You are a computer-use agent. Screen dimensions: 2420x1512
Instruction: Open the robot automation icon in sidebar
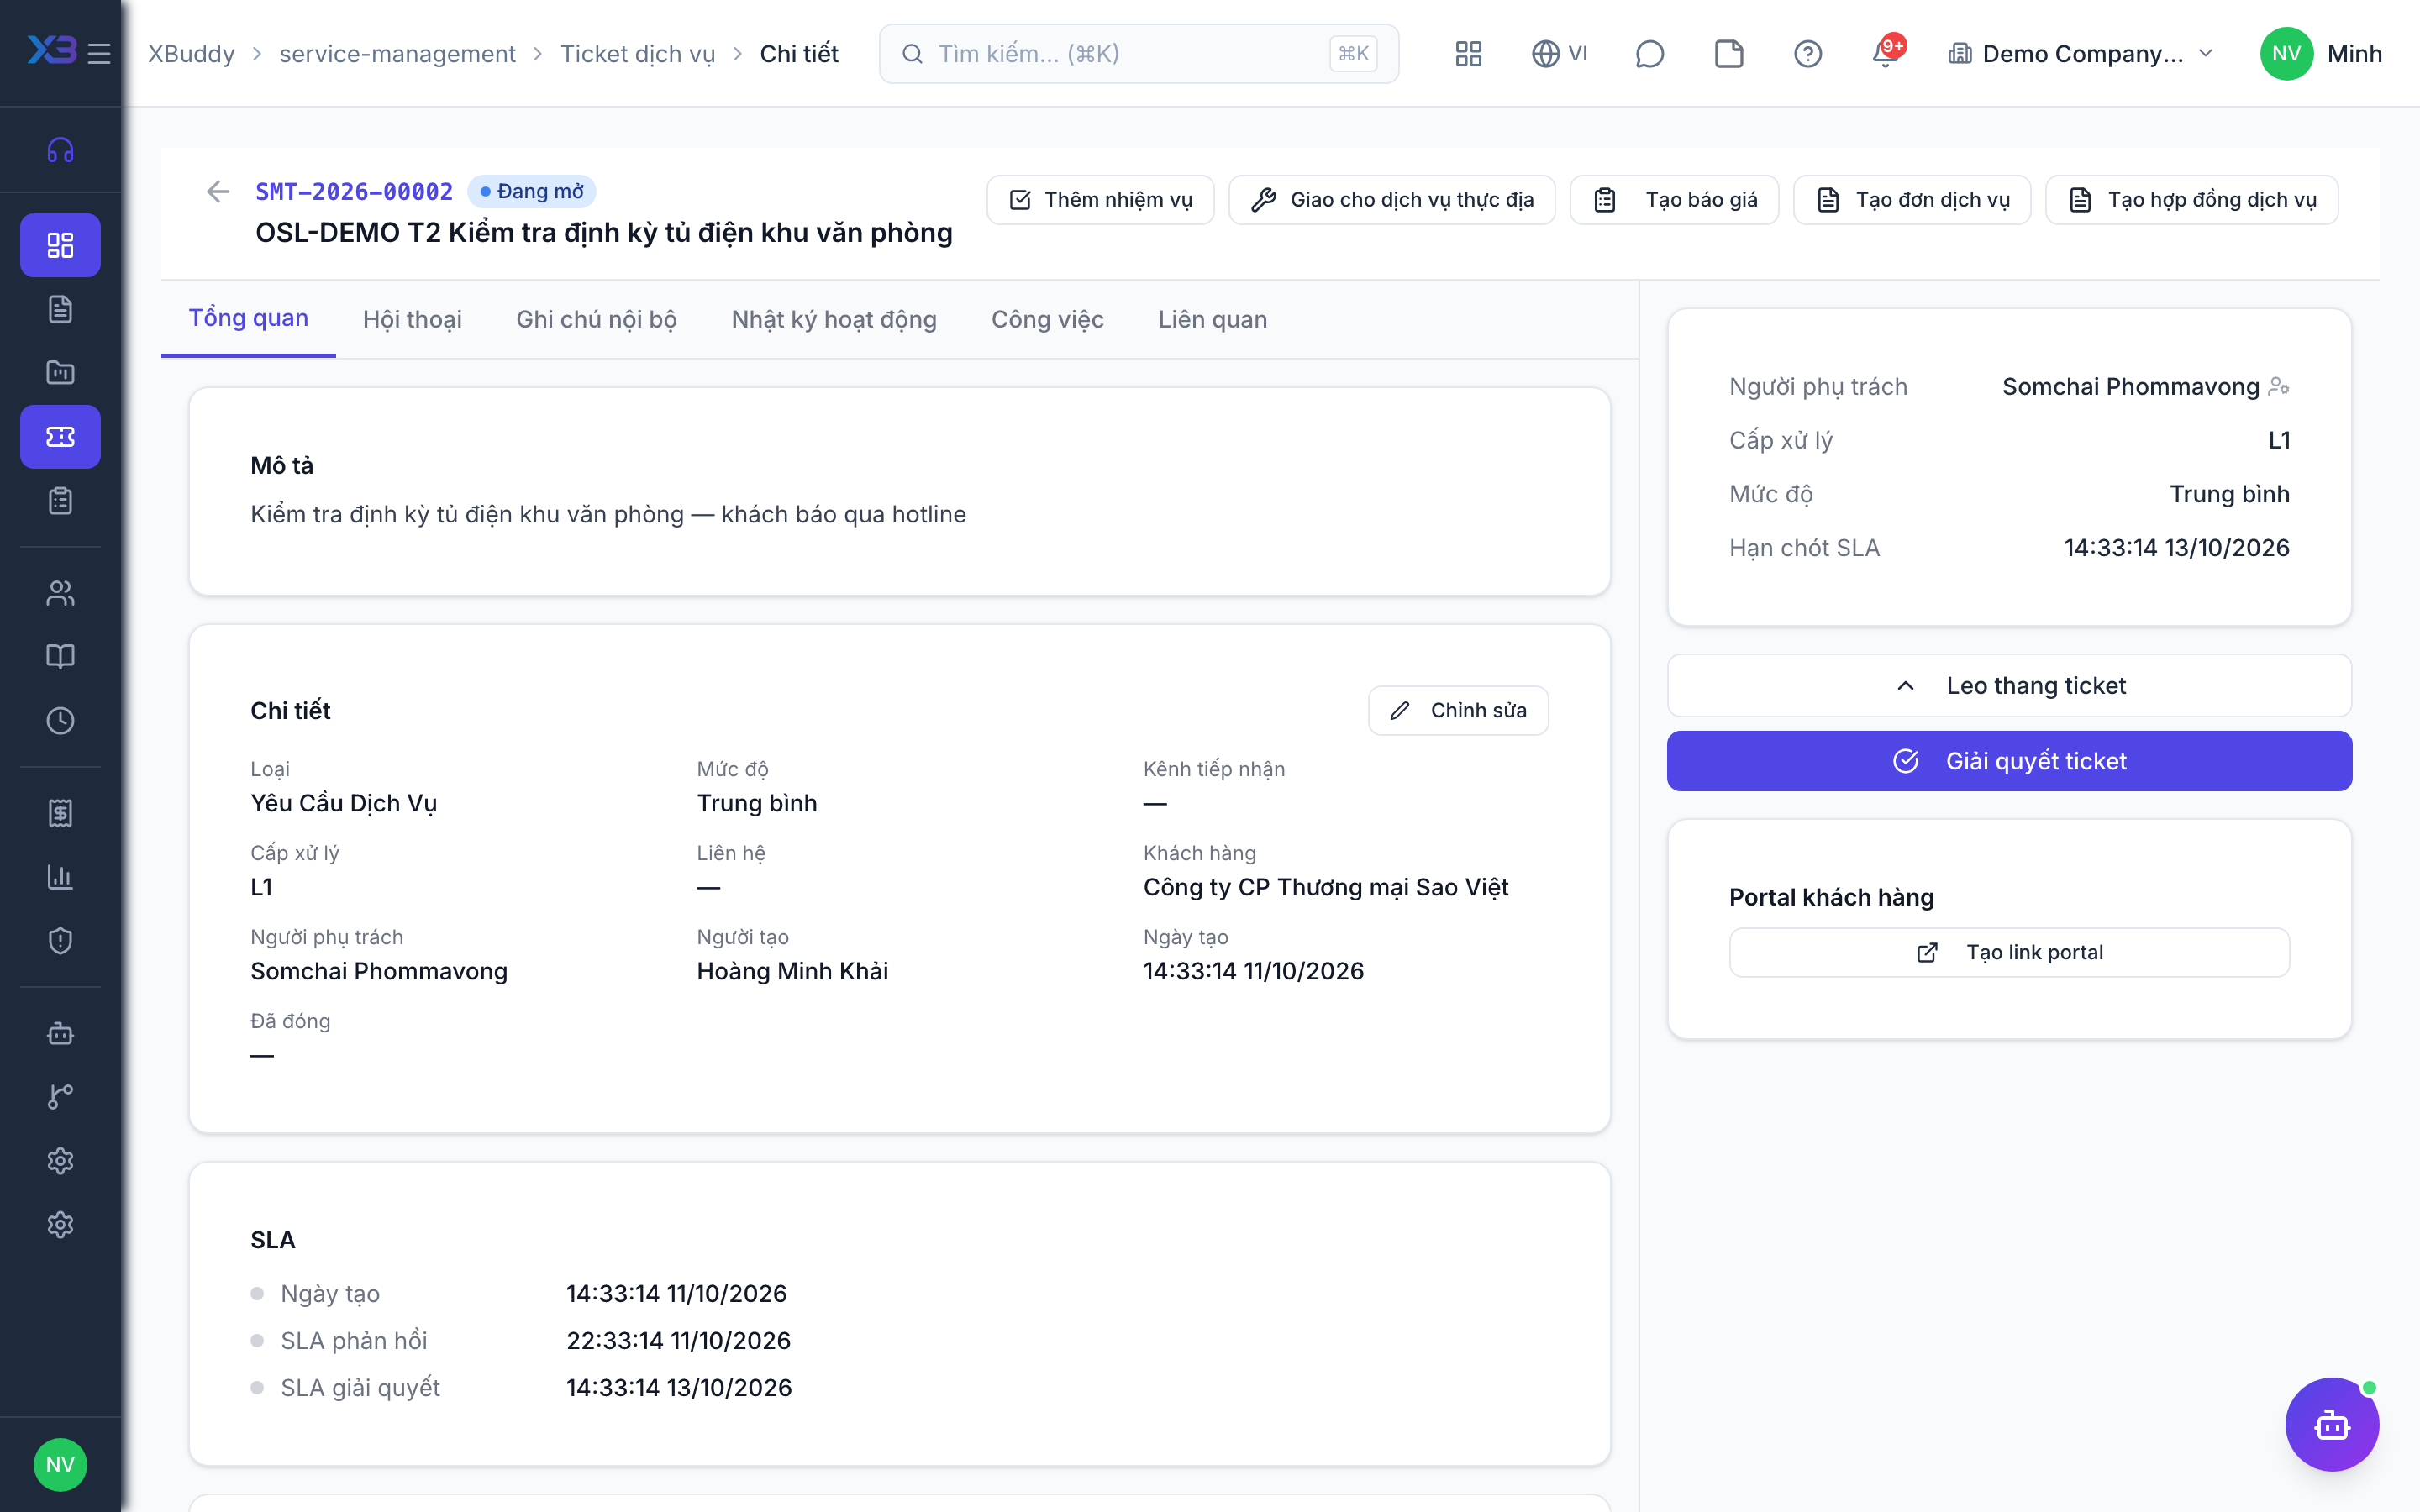pyautogui.click(x=60, y=1033)
